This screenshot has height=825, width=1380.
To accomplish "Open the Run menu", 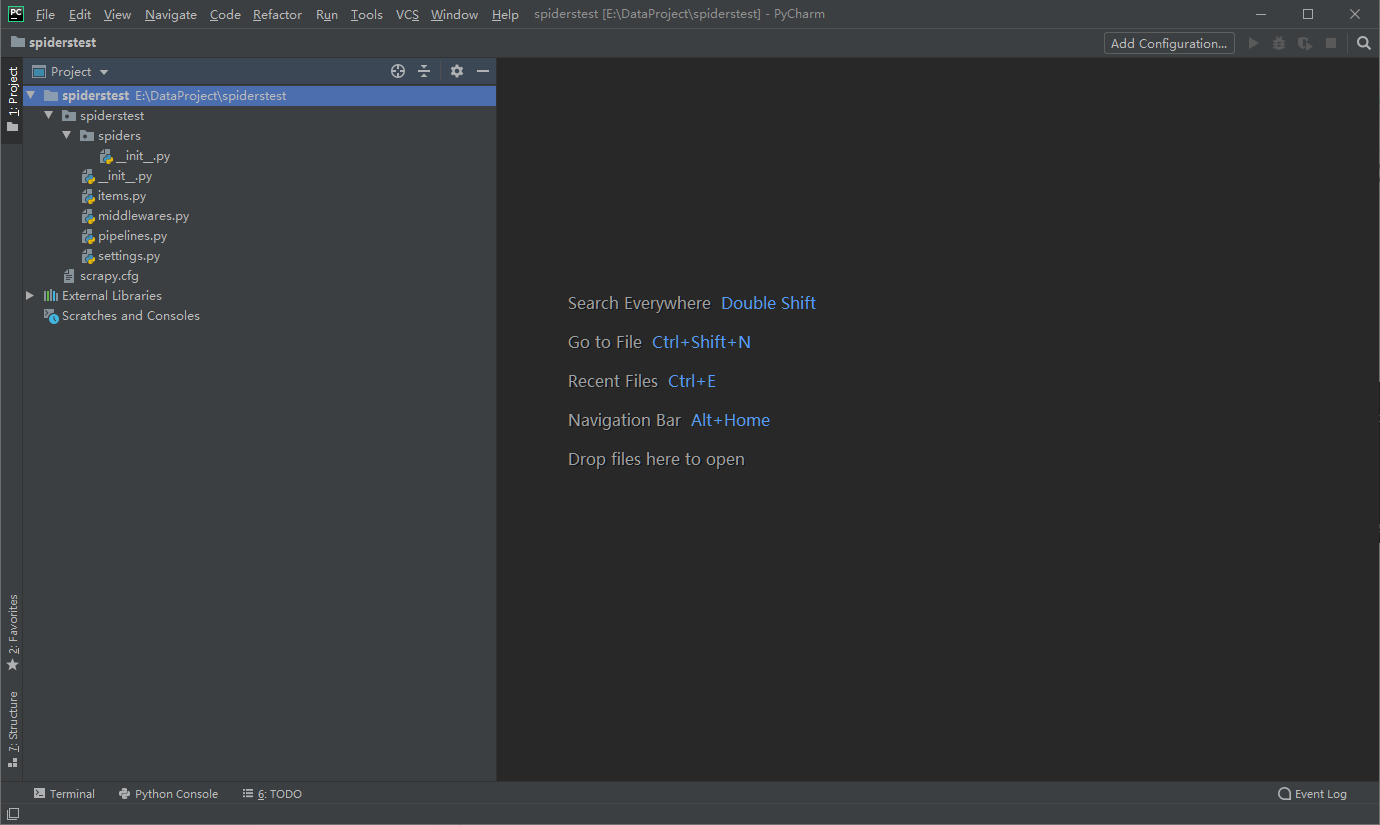I will 327,15.
